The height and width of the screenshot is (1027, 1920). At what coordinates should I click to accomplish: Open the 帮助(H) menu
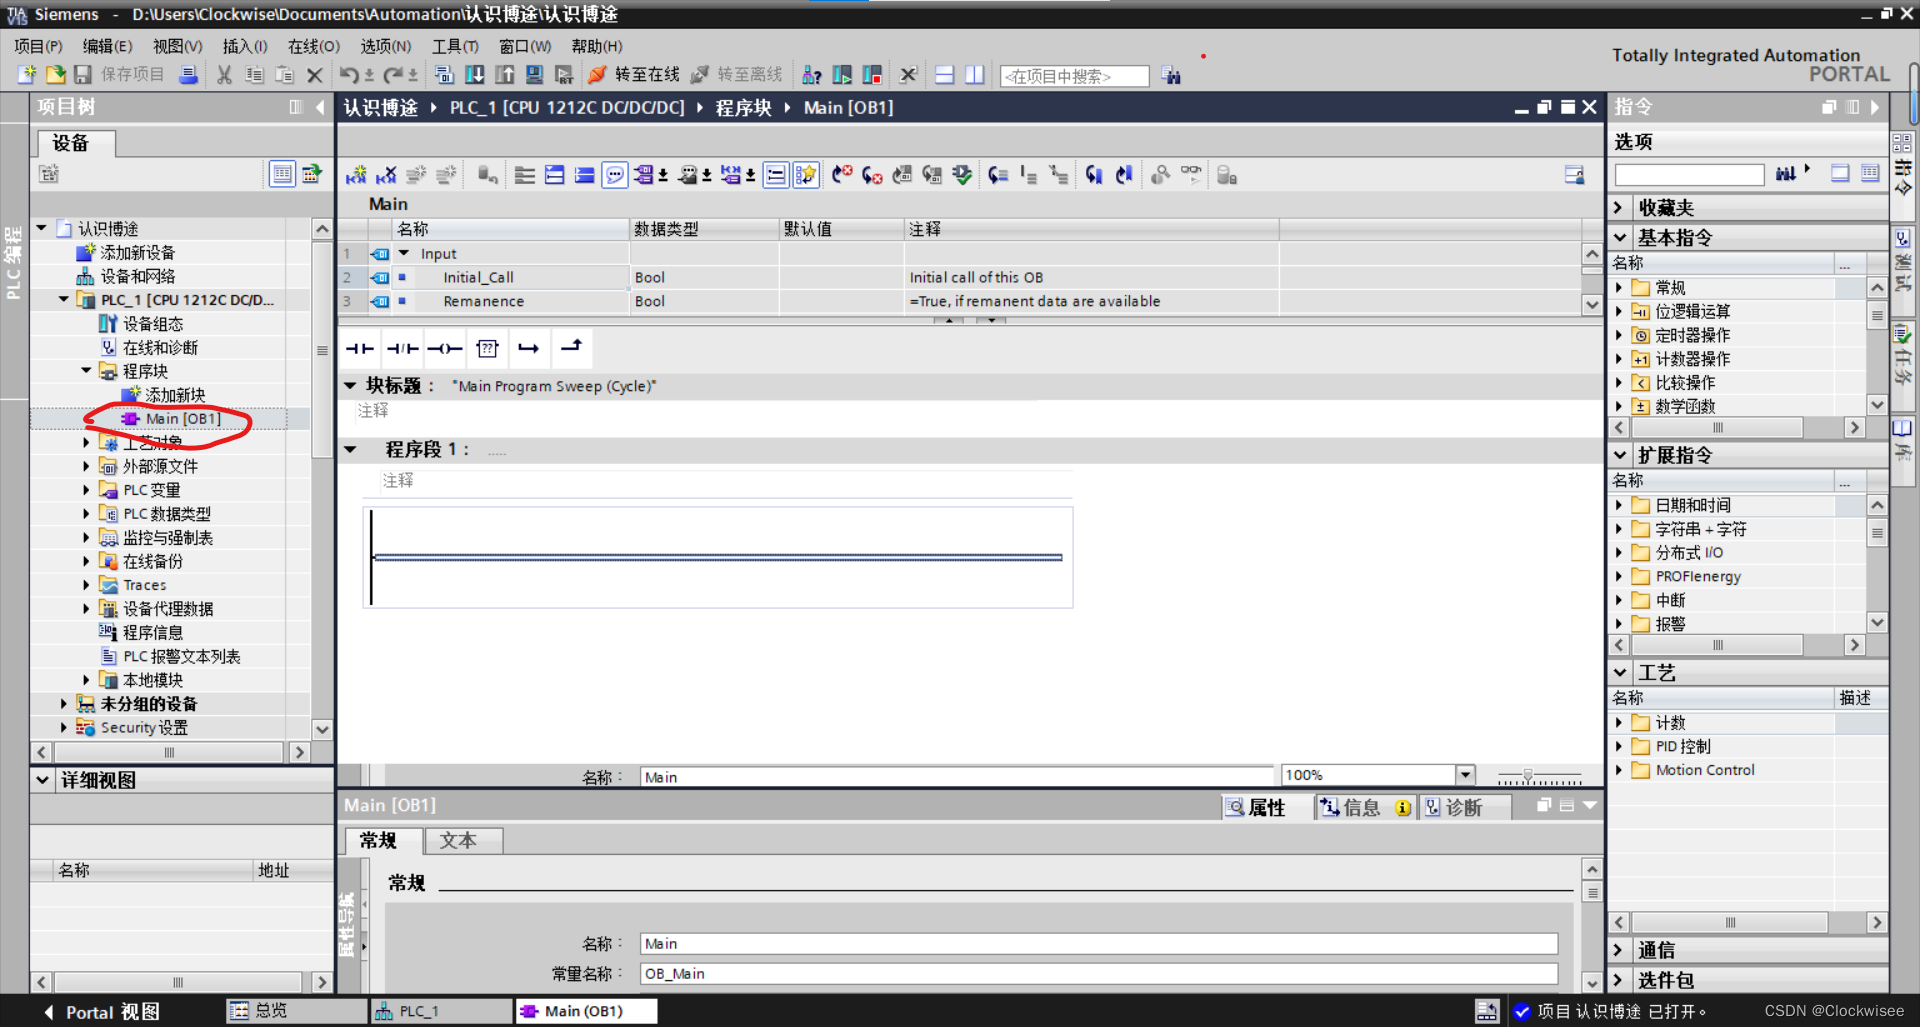597,46
